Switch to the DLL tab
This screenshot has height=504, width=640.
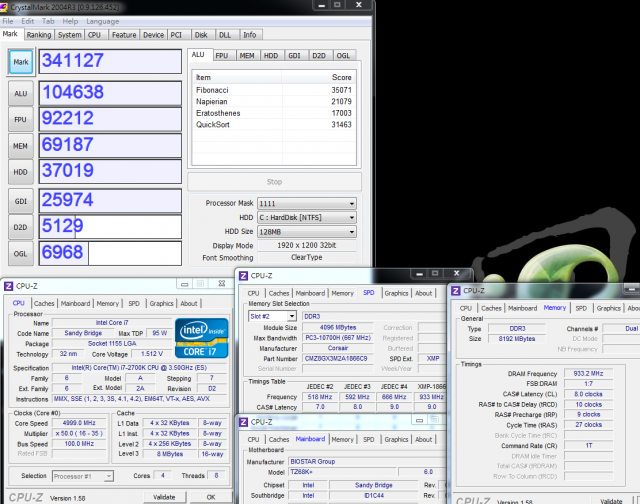tap(225, 35)
